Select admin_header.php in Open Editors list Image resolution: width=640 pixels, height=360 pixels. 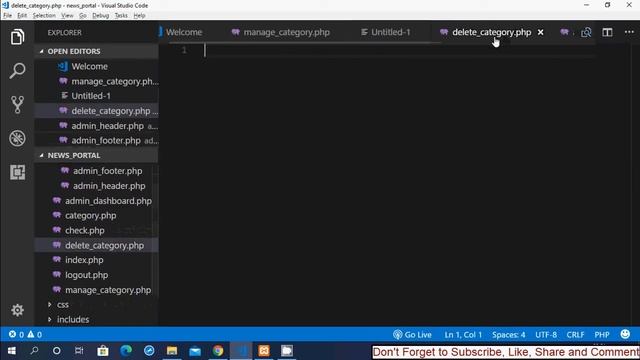[107, 126]
